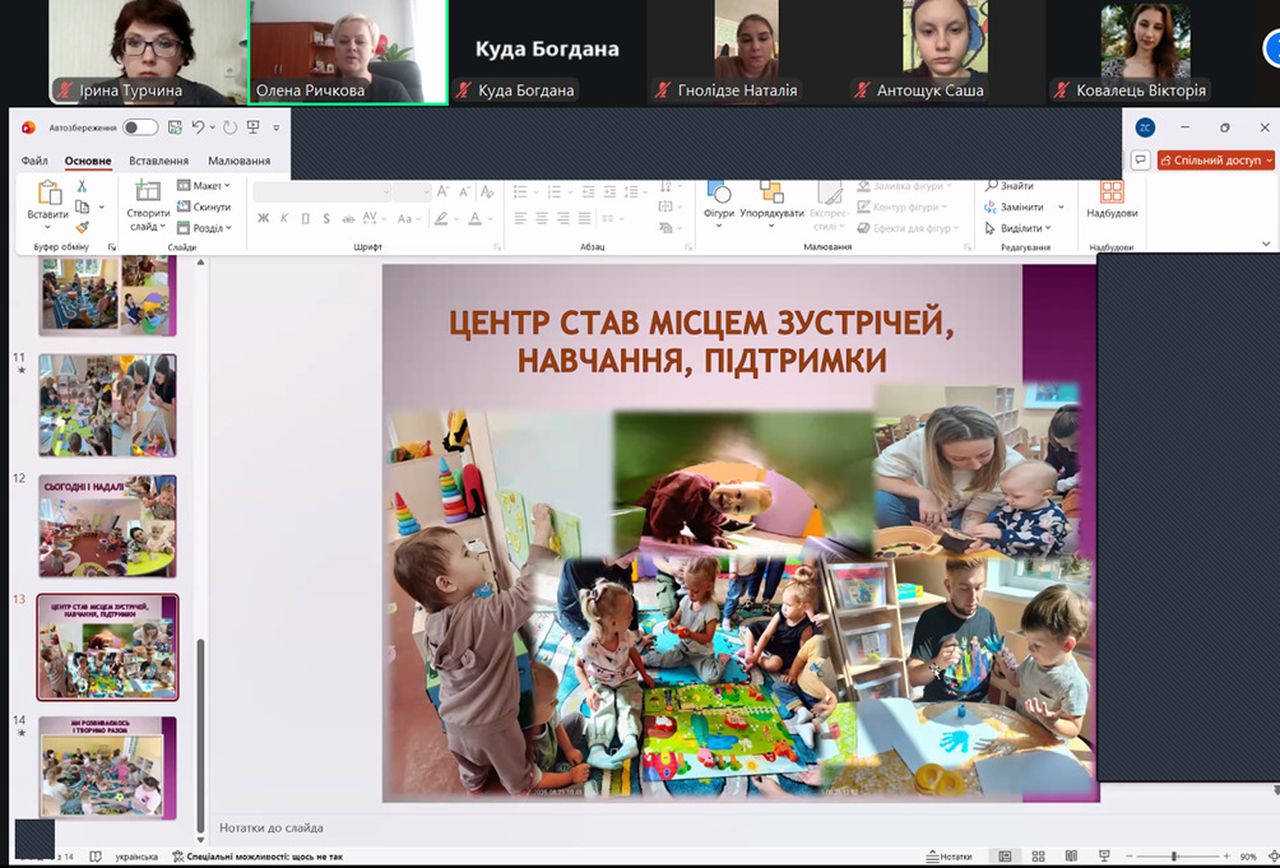
Task: Select the Format Painter brush icon
Action: point(82,227)
